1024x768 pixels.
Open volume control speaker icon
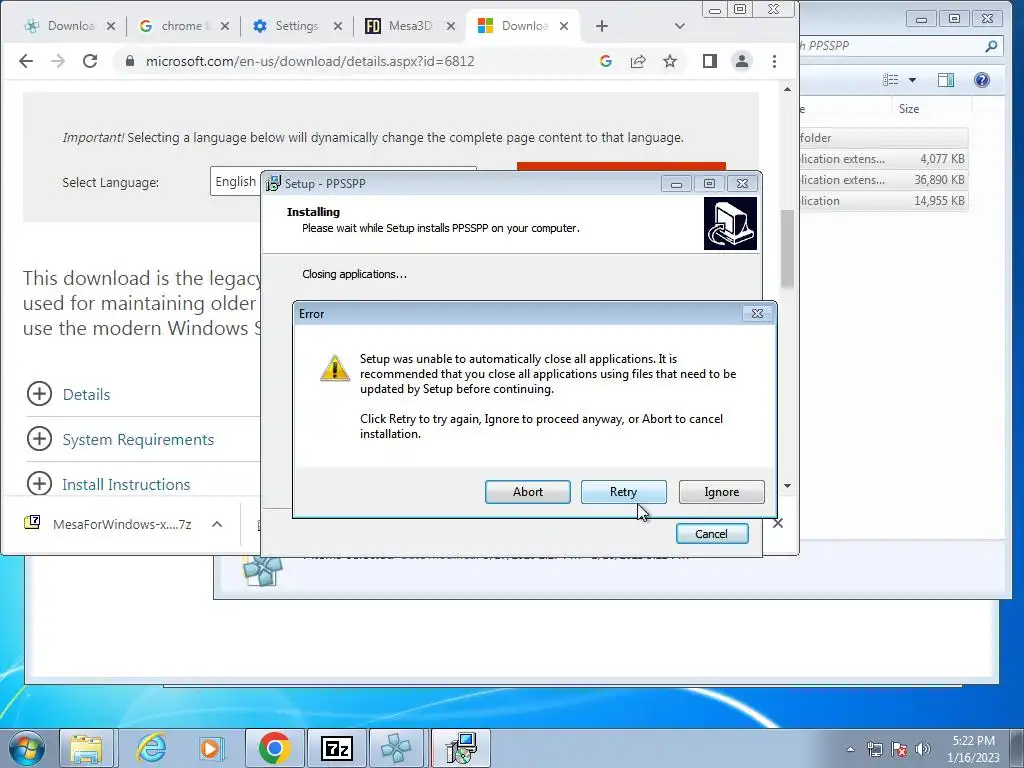pos(923,749)
